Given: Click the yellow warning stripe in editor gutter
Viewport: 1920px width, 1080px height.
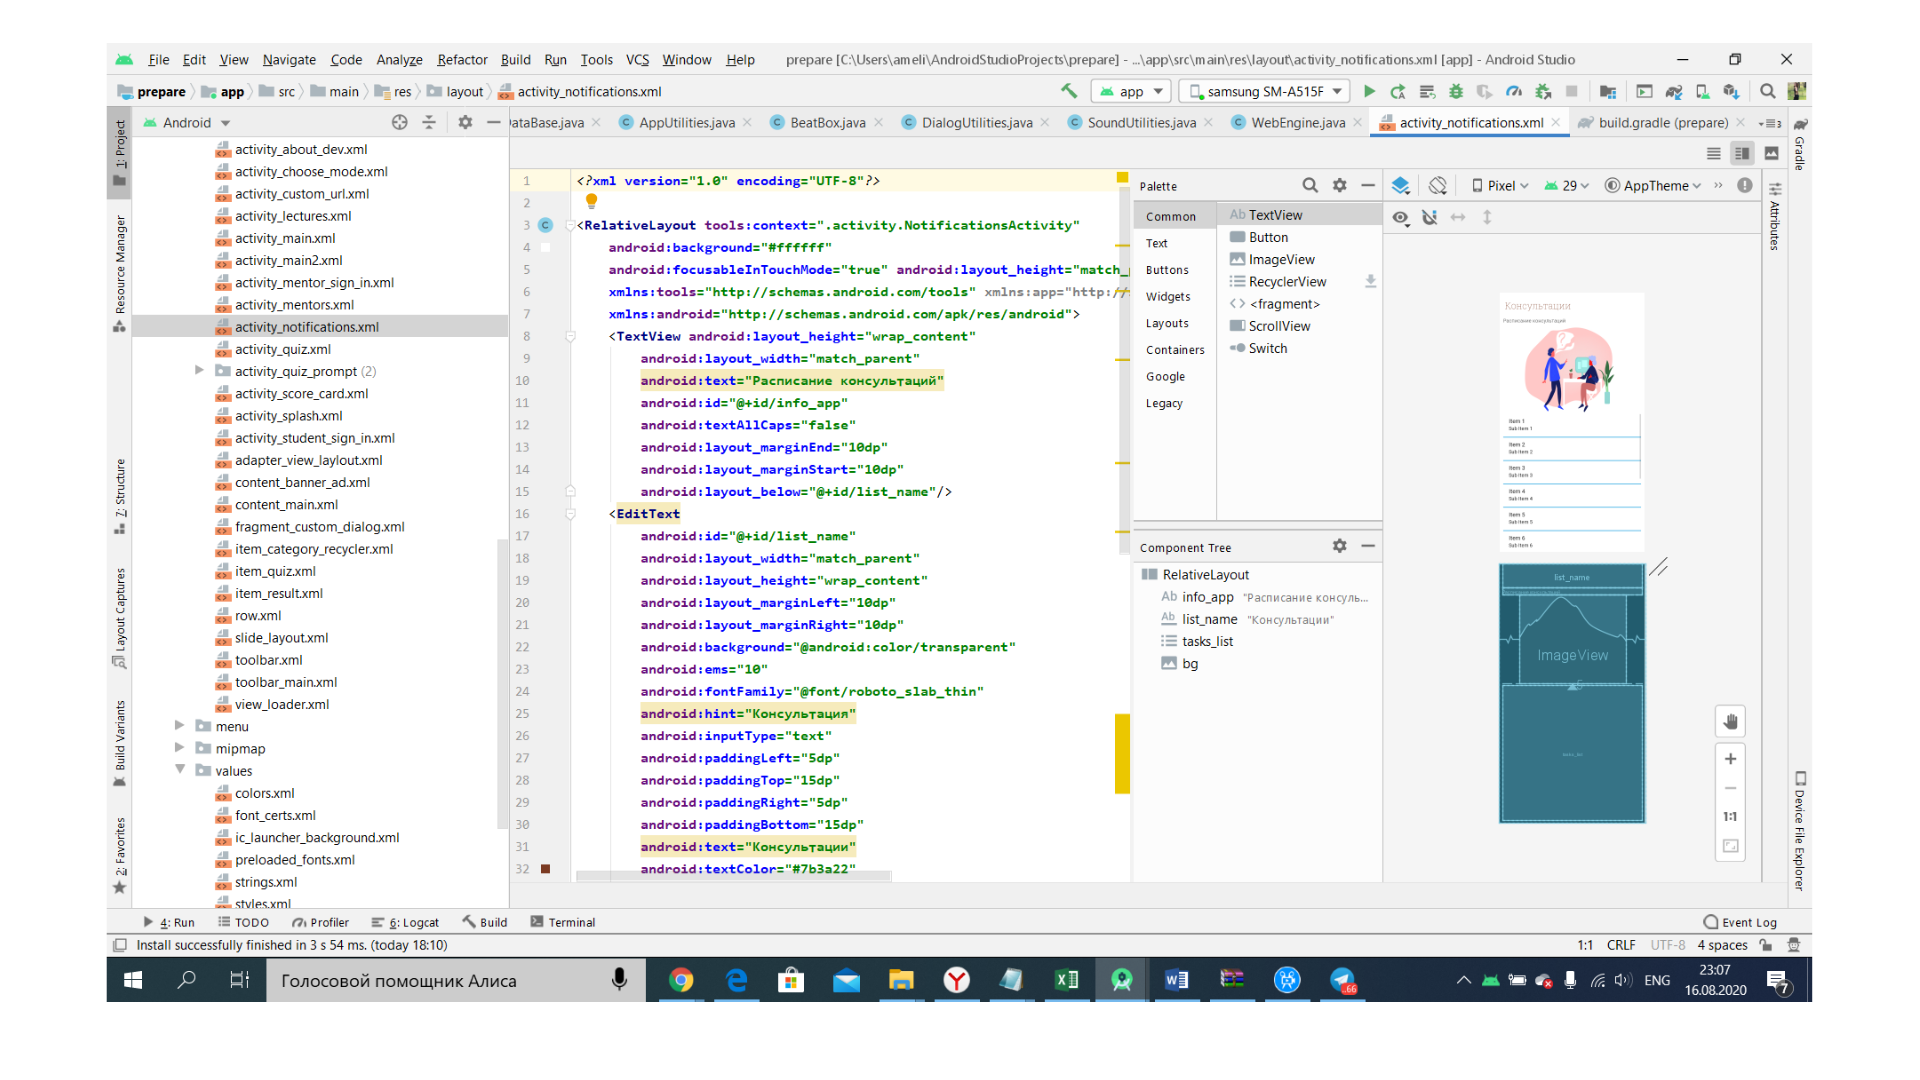Looking at the screenshot, I should (1122, 752).
